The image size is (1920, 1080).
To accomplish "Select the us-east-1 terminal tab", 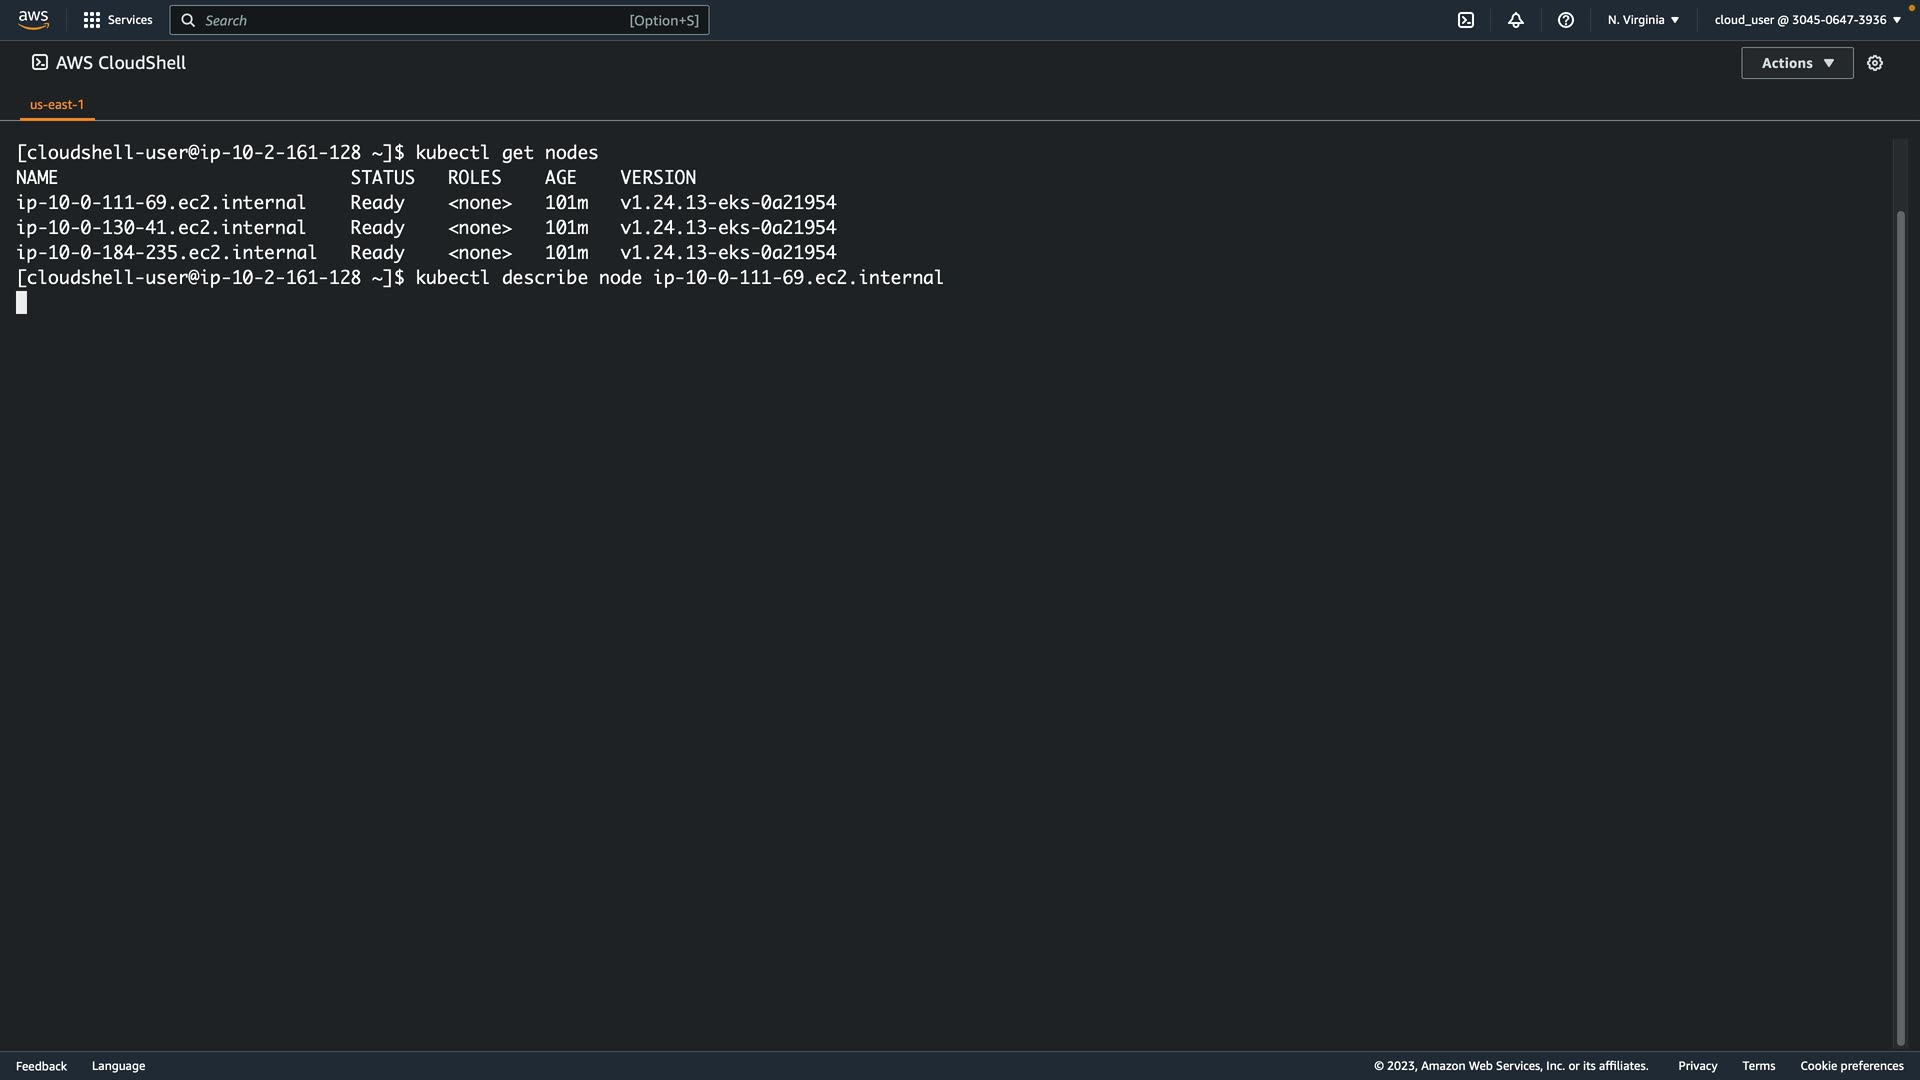I will point(57,104).
